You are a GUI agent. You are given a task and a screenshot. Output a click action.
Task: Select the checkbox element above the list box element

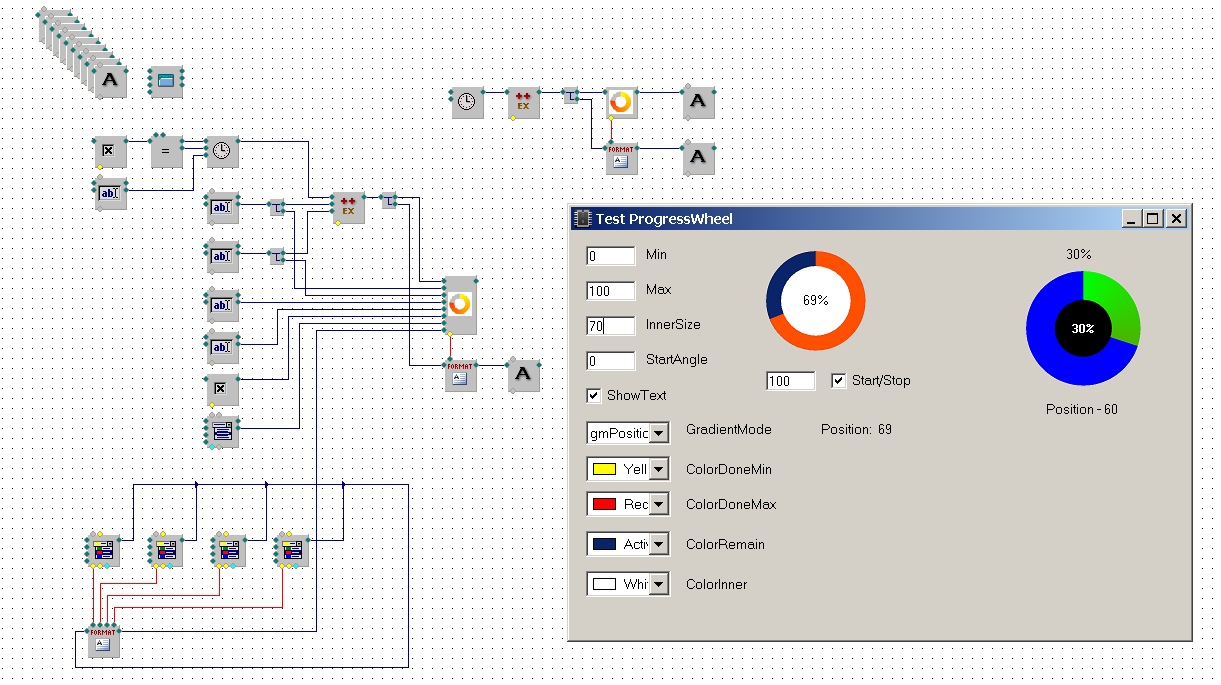[x=222, y=389]
